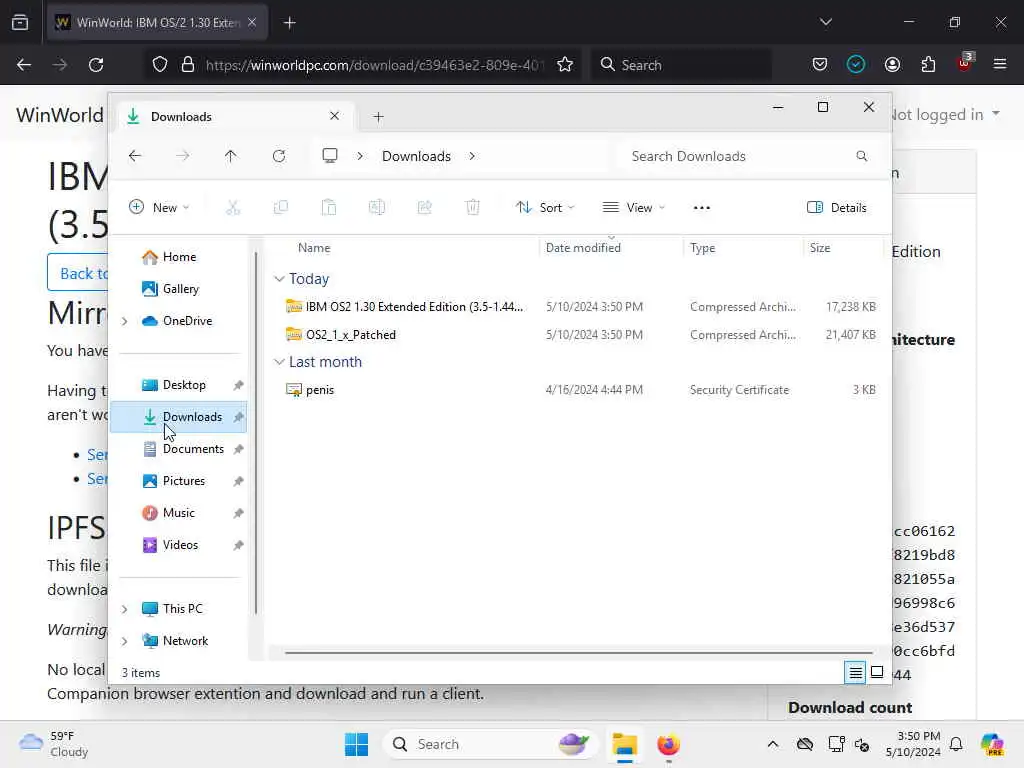1024x768 pixels.
Task: Open Gallery in the navigation pane
Action: coord(179,289)
